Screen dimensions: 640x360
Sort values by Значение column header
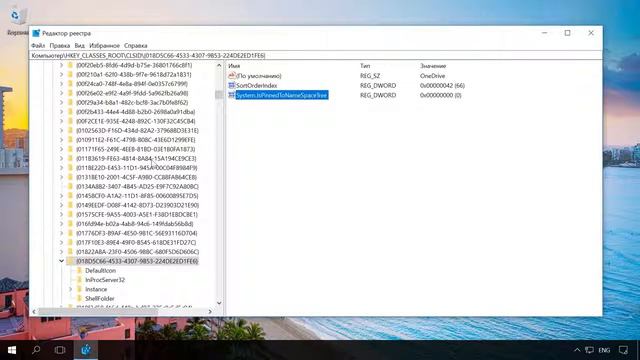[x=433, y=66]
